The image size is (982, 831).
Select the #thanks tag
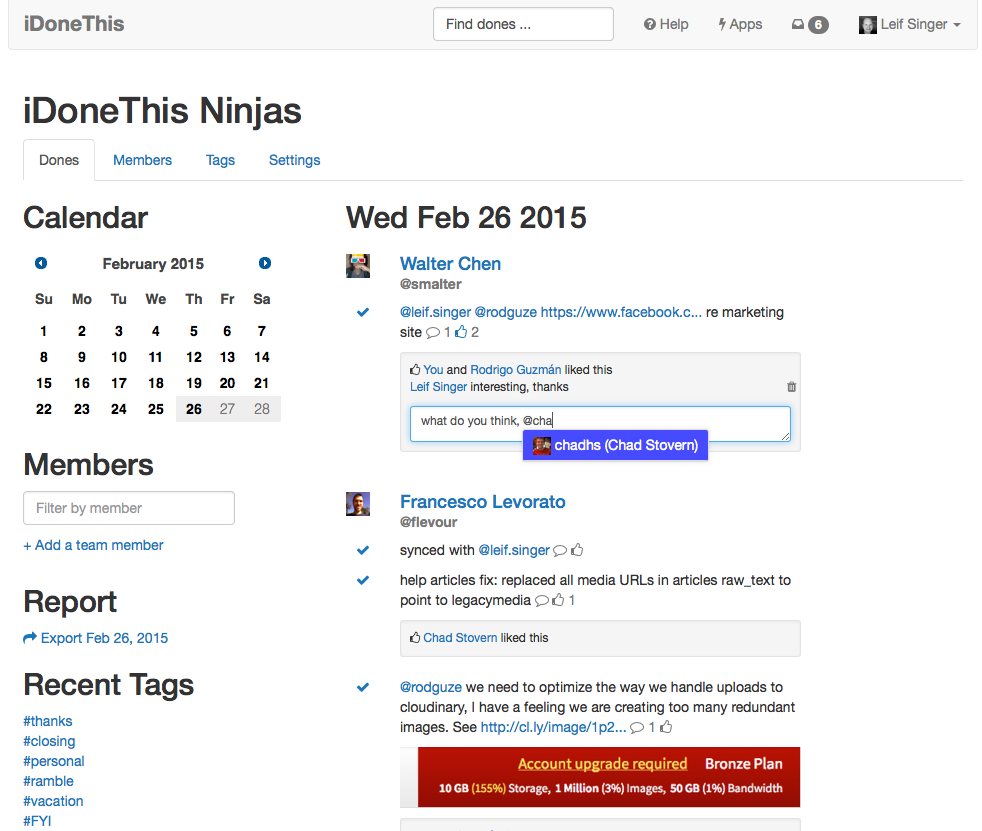[48, 721]
